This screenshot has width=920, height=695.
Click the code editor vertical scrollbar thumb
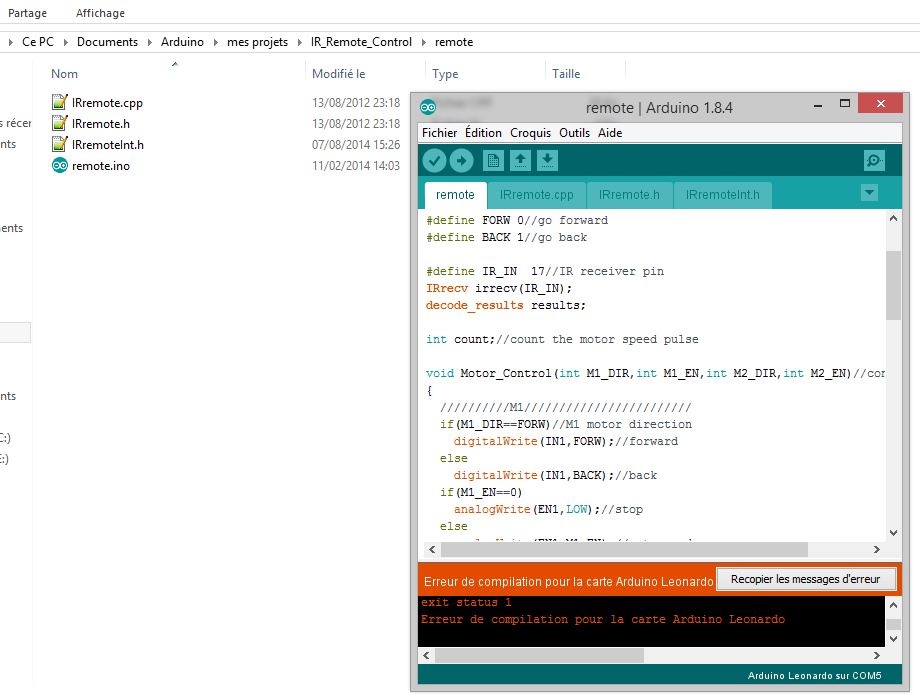point(893,285)
